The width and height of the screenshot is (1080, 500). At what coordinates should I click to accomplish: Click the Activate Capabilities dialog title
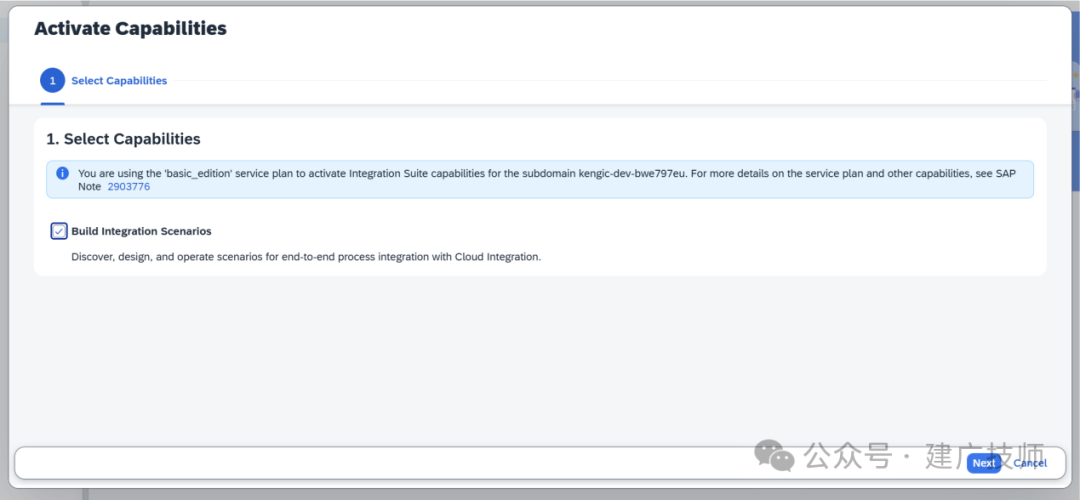[x=130, y=28]
